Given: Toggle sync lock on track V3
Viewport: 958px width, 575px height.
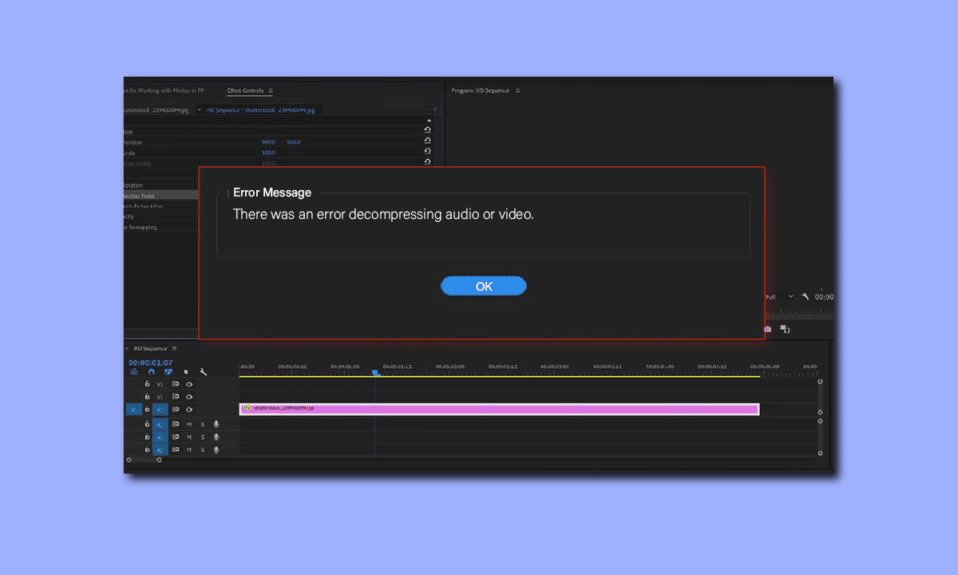Looking at the screenshot, I should coord(175,384).
